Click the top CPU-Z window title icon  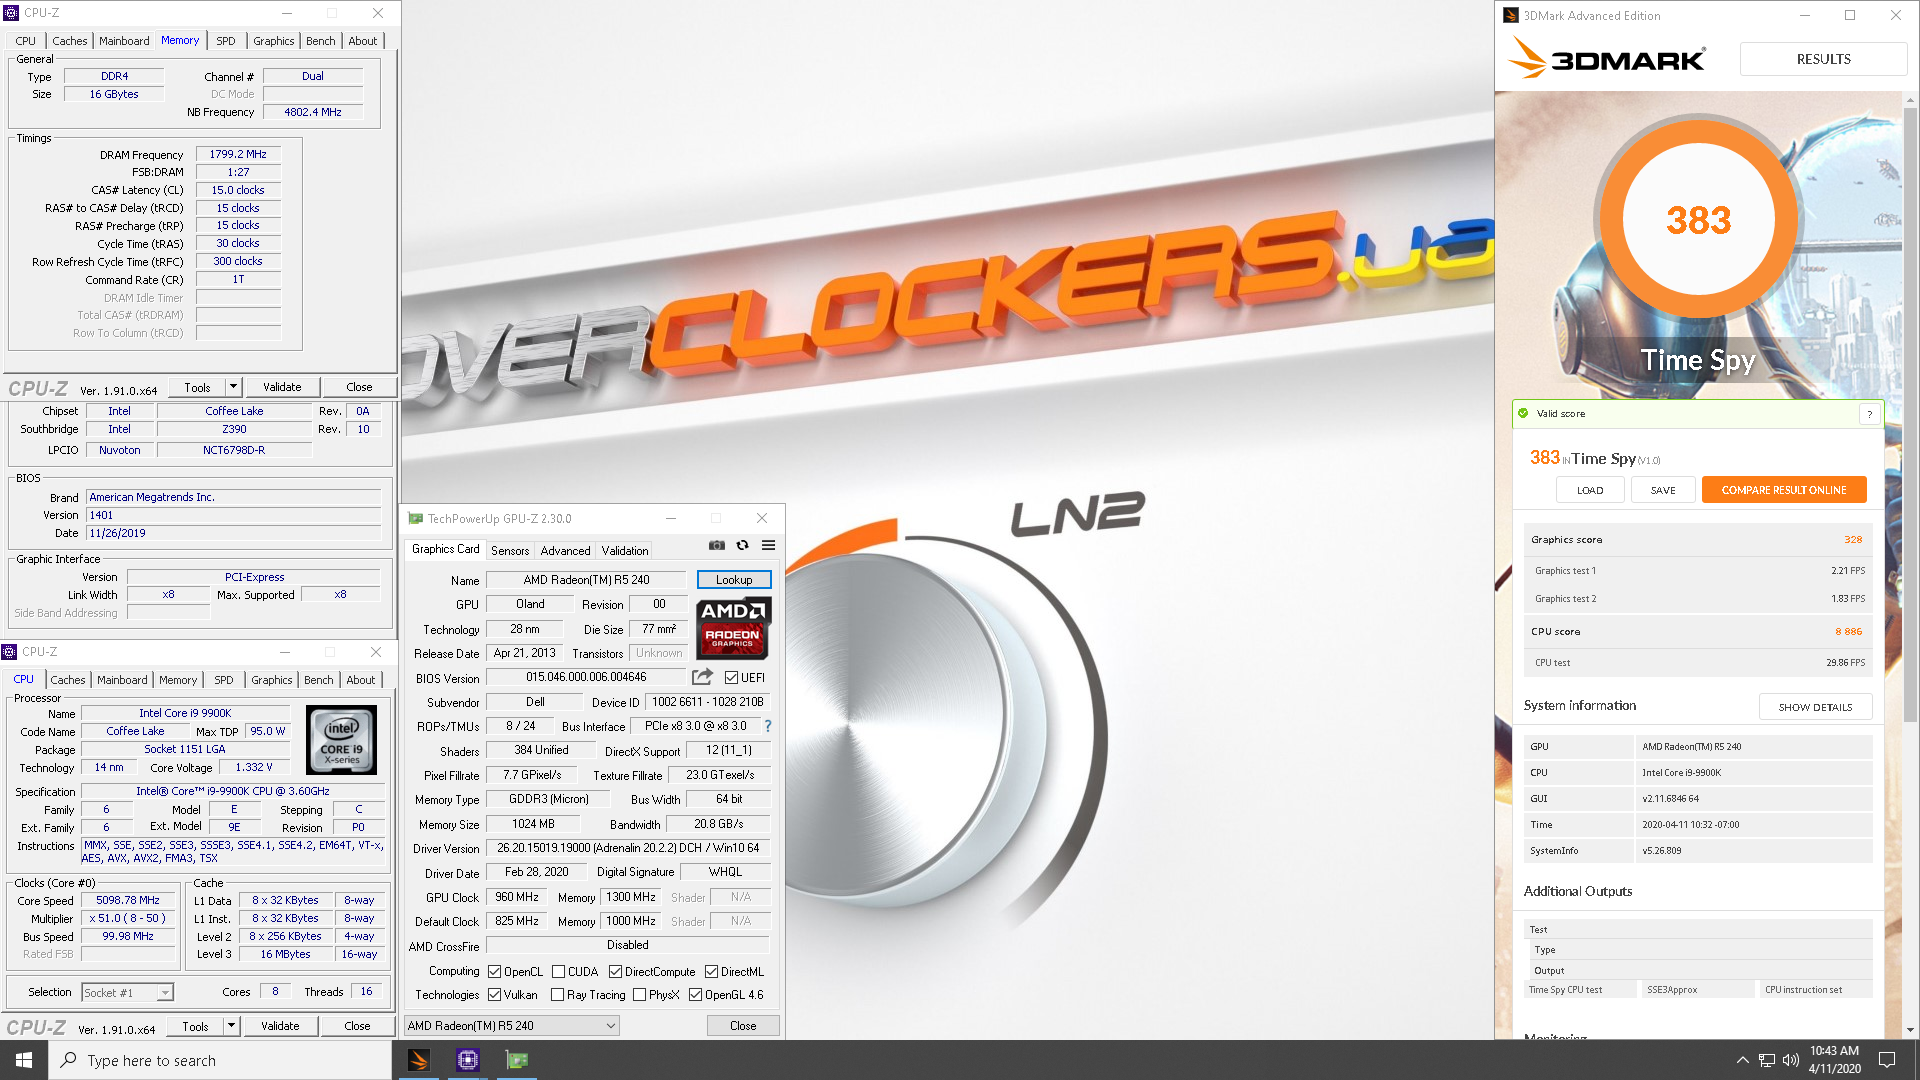12,13
